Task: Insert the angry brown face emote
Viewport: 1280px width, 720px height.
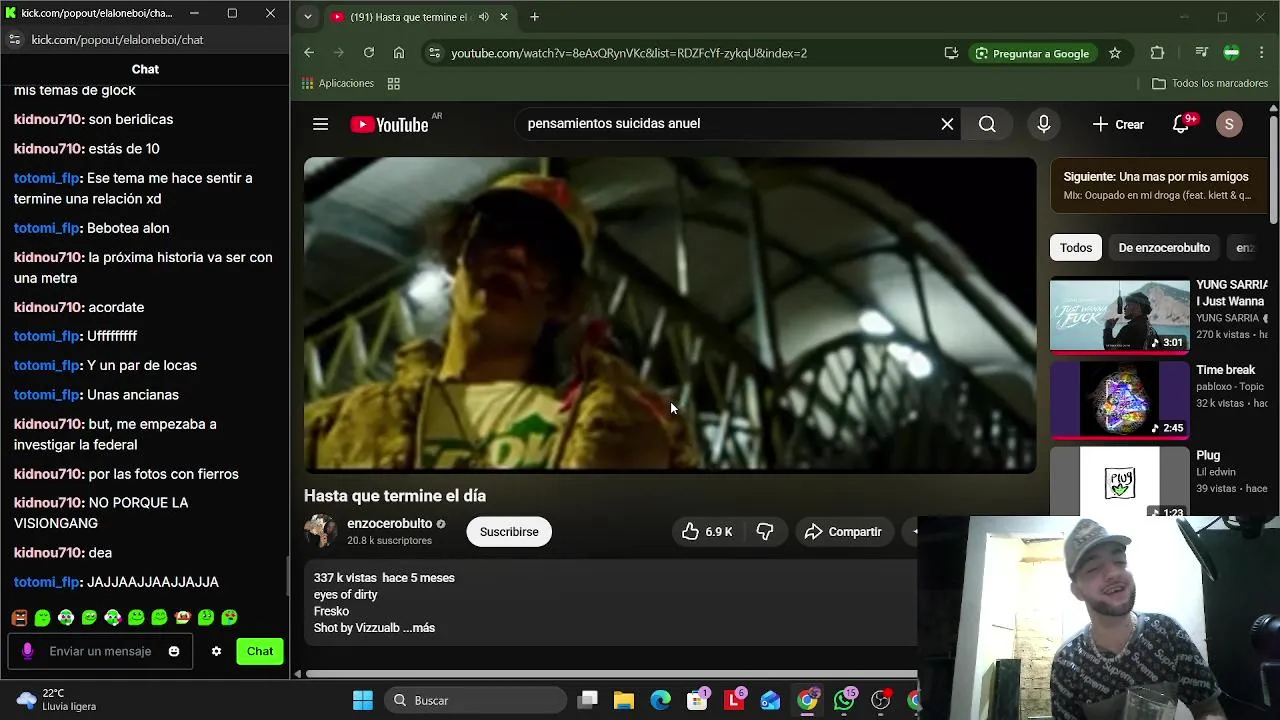Action: tap(19, 618)
